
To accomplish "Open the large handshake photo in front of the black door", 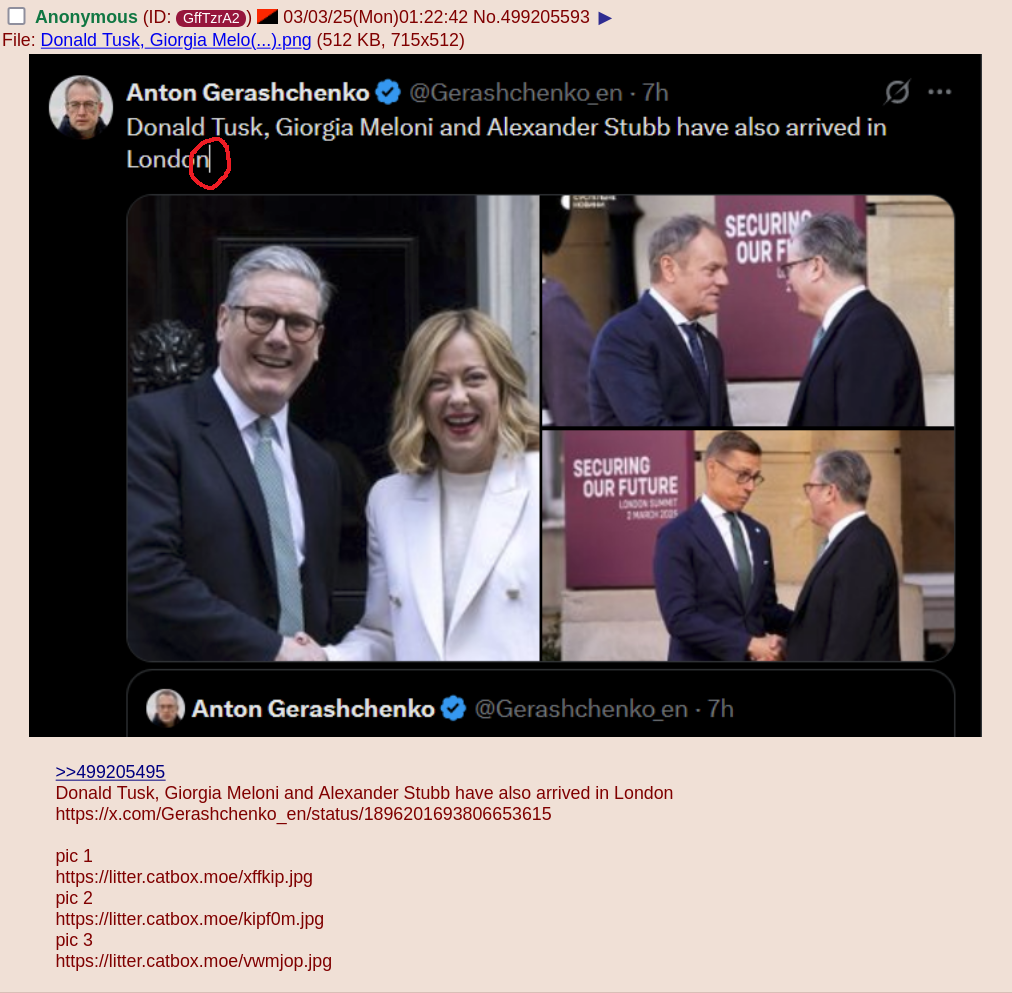I will click(x=333, y=428).
